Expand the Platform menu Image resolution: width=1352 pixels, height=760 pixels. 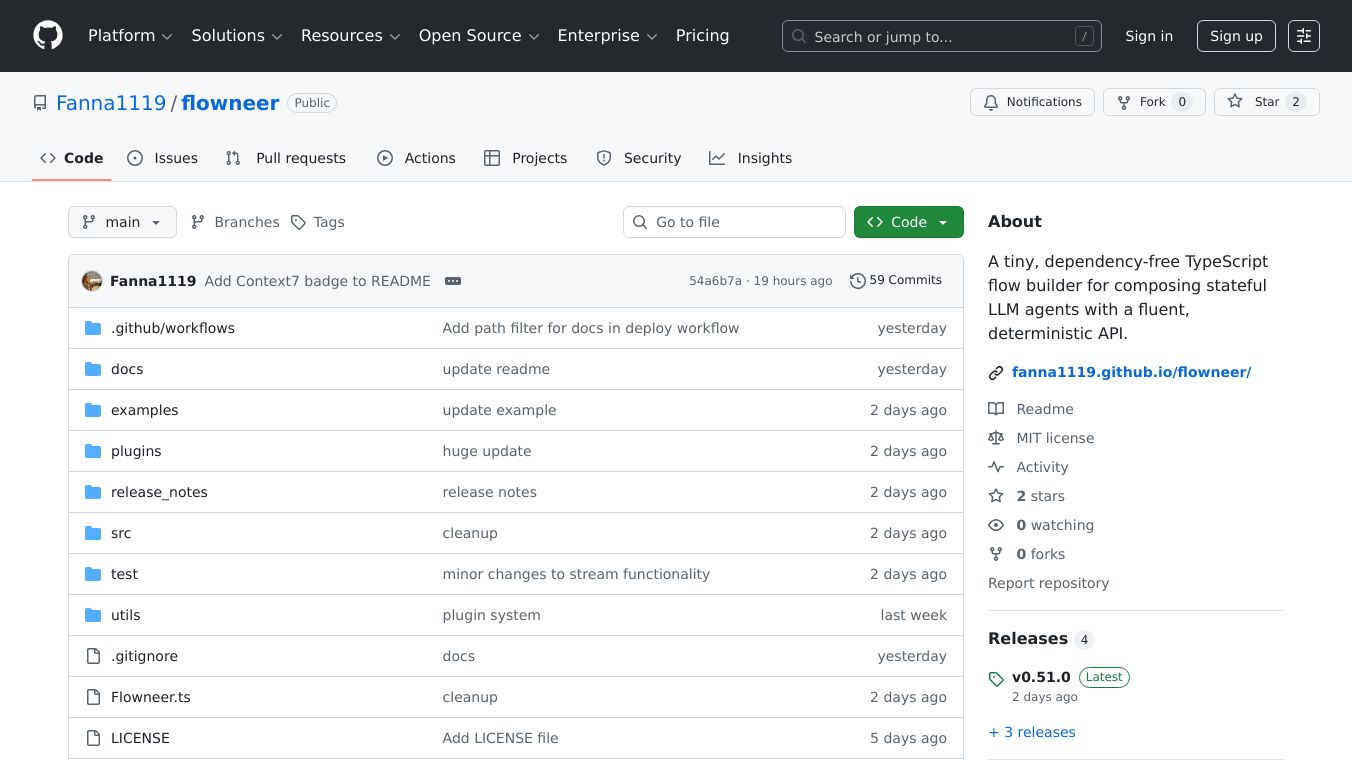pos(130,36)
